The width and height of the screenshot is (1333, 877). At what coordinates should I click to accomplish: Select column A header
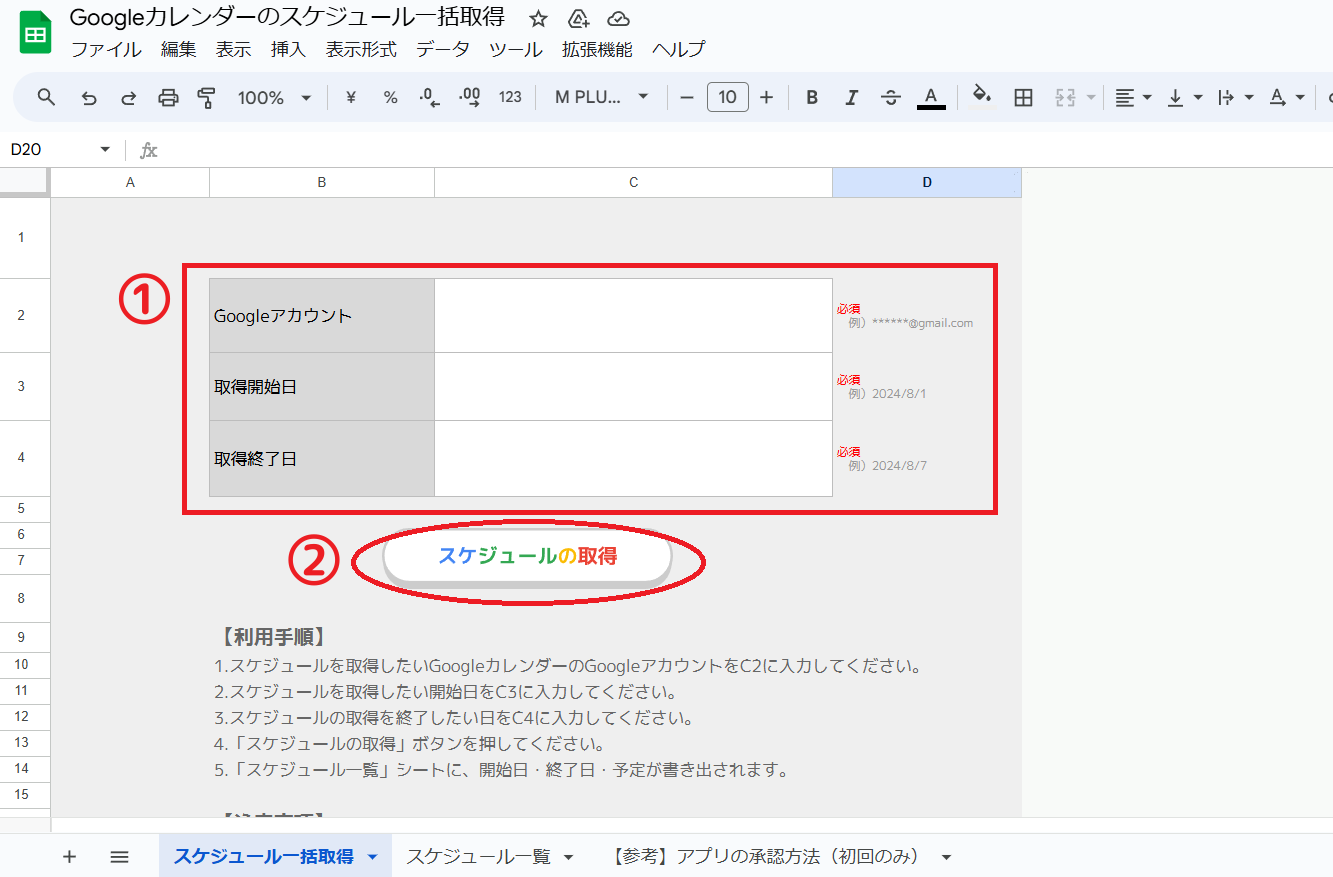[x=130, y=182]
